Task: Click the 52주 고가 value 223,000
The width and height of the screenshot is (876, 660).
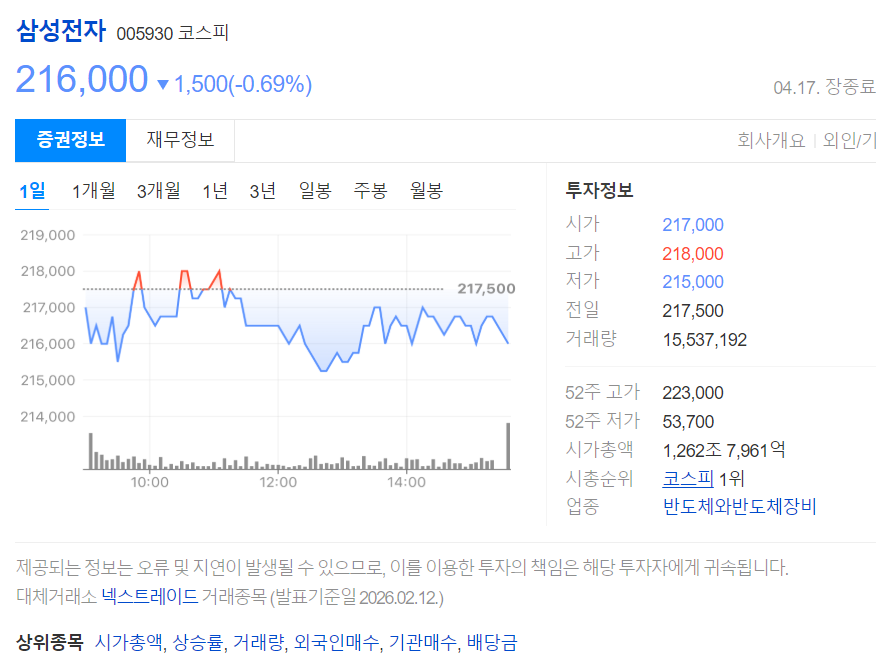Action: click(x=693, y=393)
